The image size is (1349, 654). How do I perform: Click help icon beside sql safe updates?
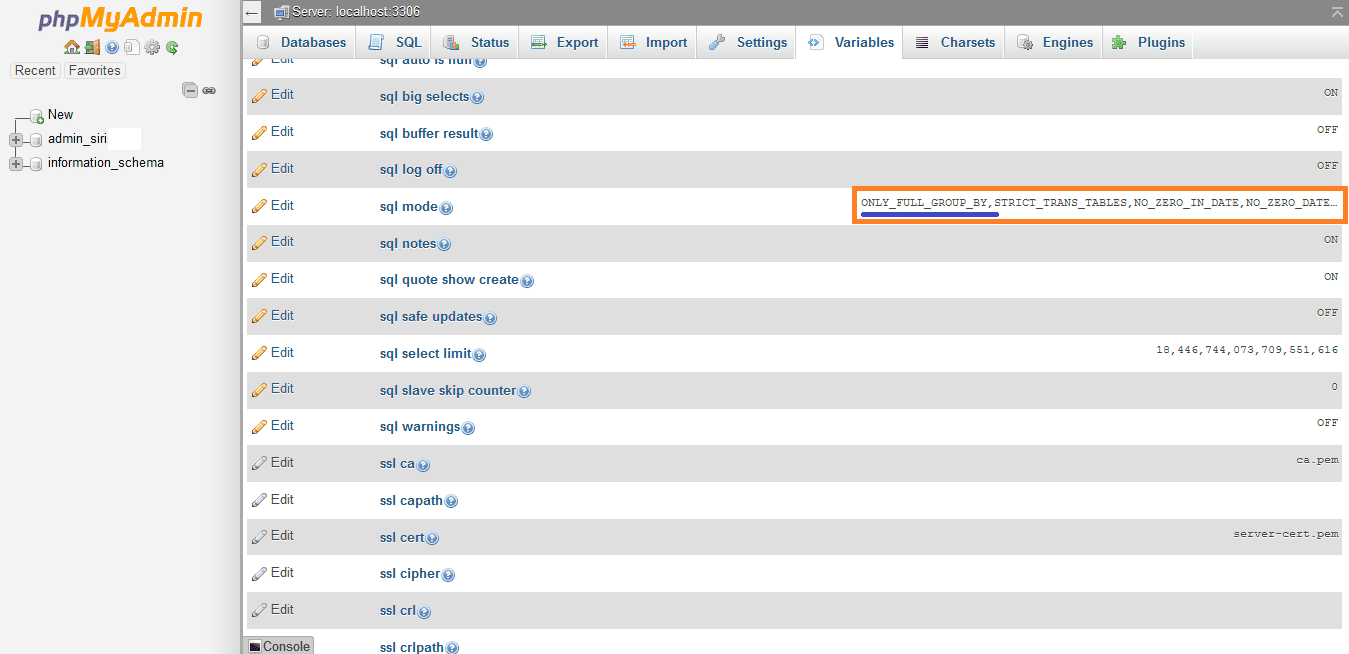[x=490, y=318]
